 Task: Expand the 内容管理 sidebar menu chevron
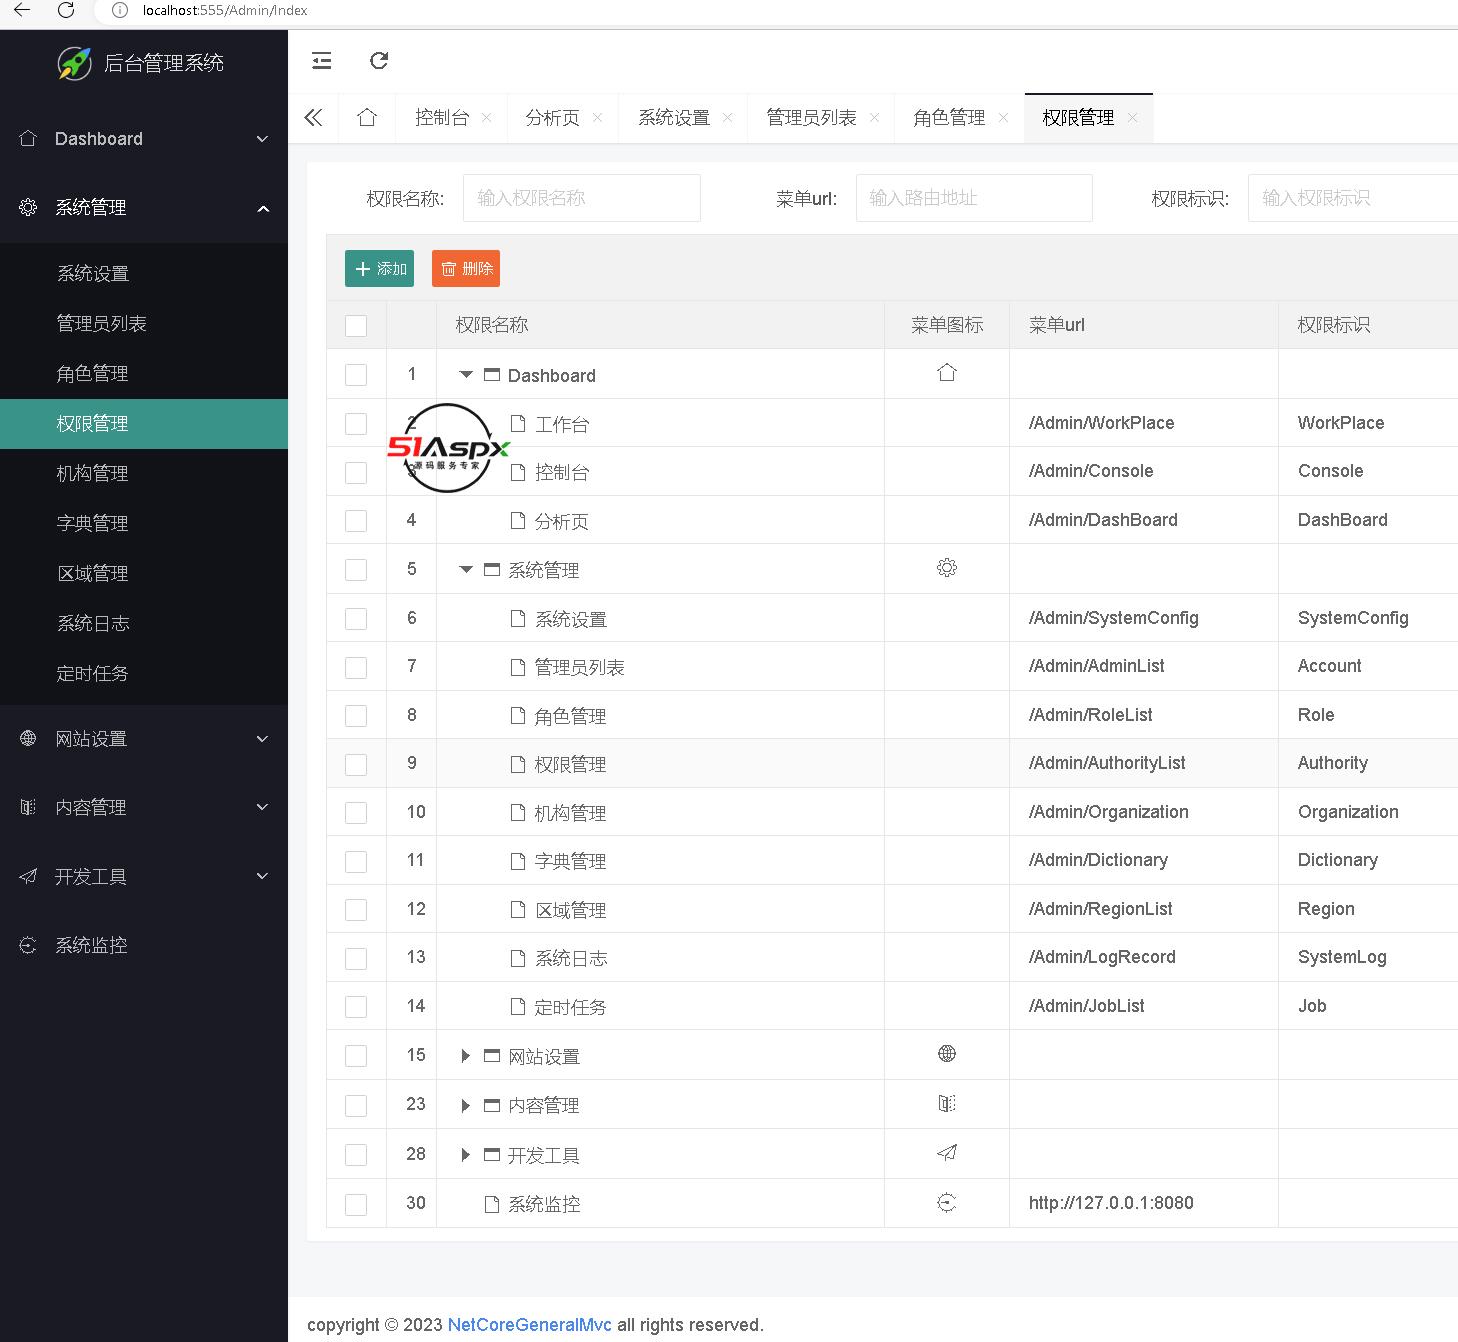point(263,807)
